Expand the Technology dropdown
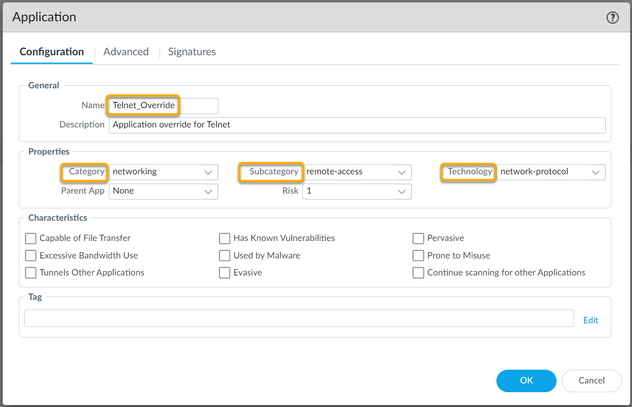This screenshot has width=632, height=407. pyautogui.click(x=551, y=172)
